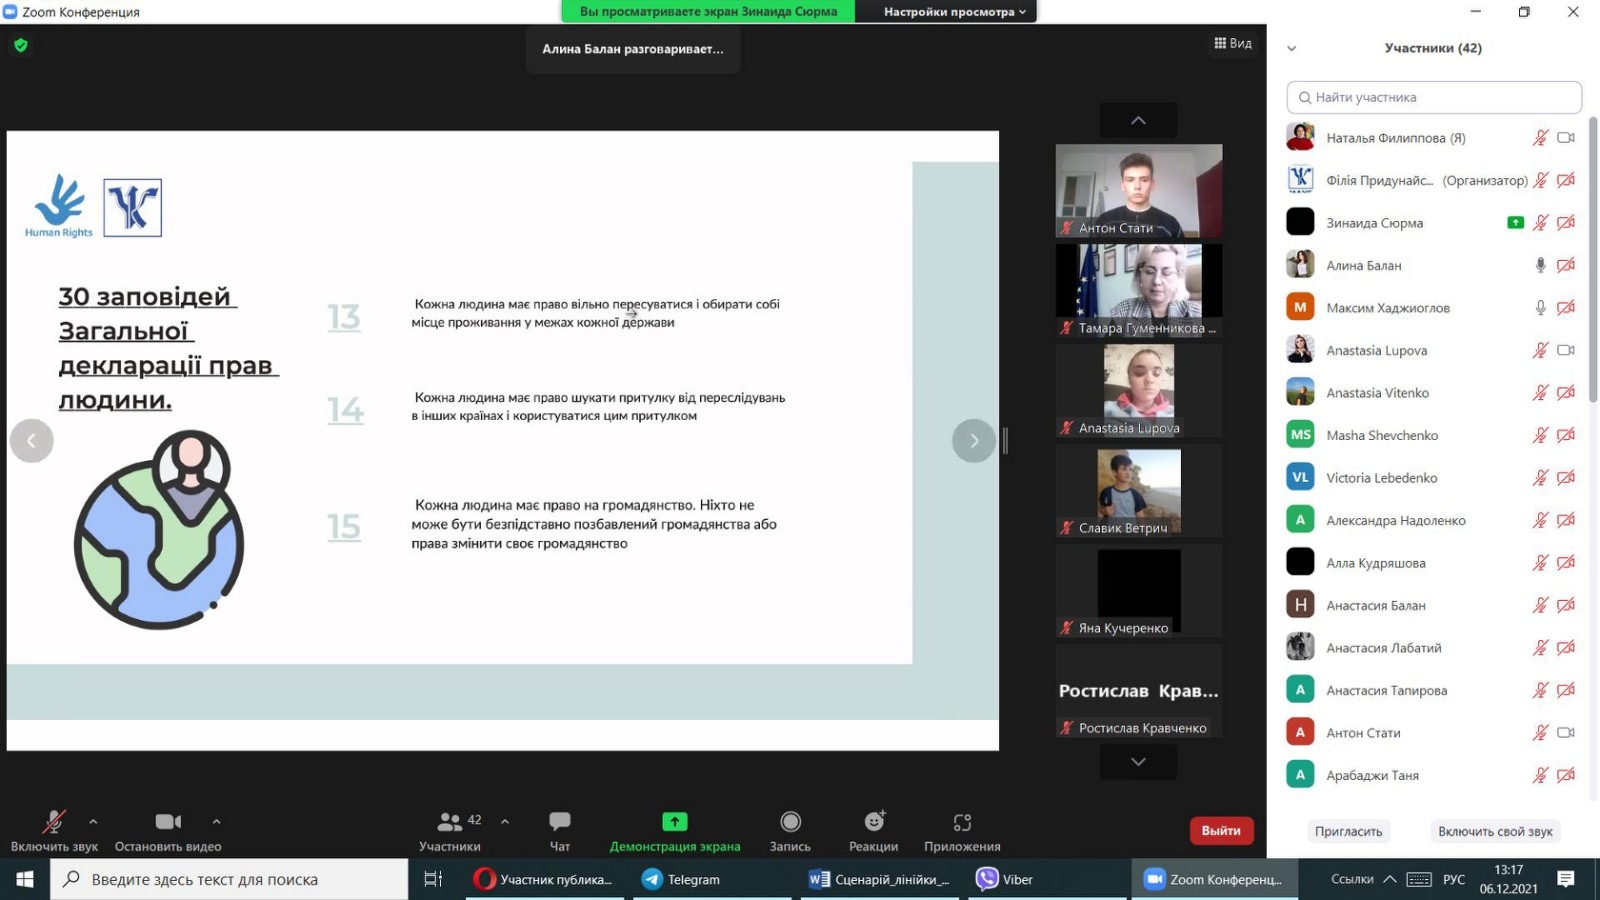This screenshot has width=1600, height=900.
Task: Open Reactions (Реакции) menu
Action: (874, 822)
